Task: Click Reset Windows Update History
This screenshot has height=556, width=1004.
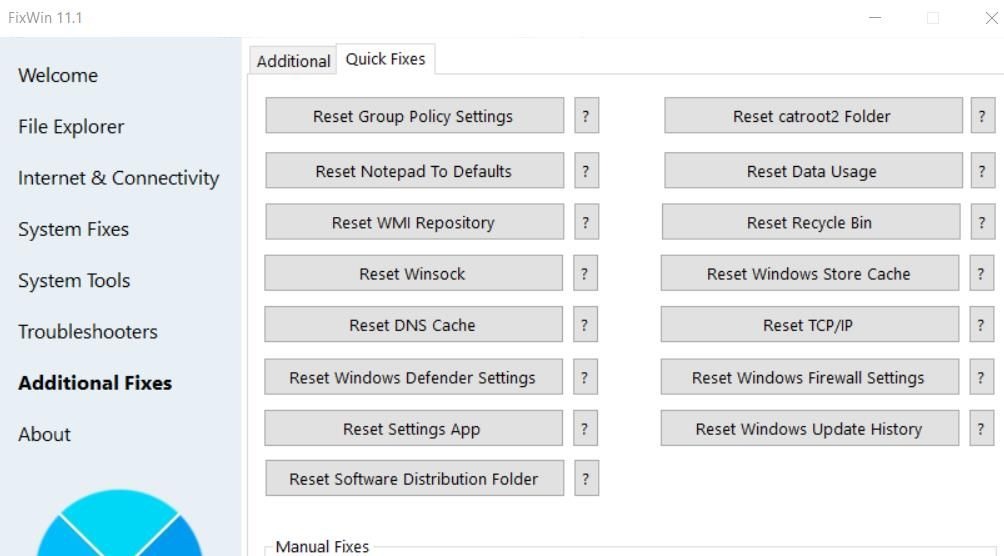Action: (809, 429)
